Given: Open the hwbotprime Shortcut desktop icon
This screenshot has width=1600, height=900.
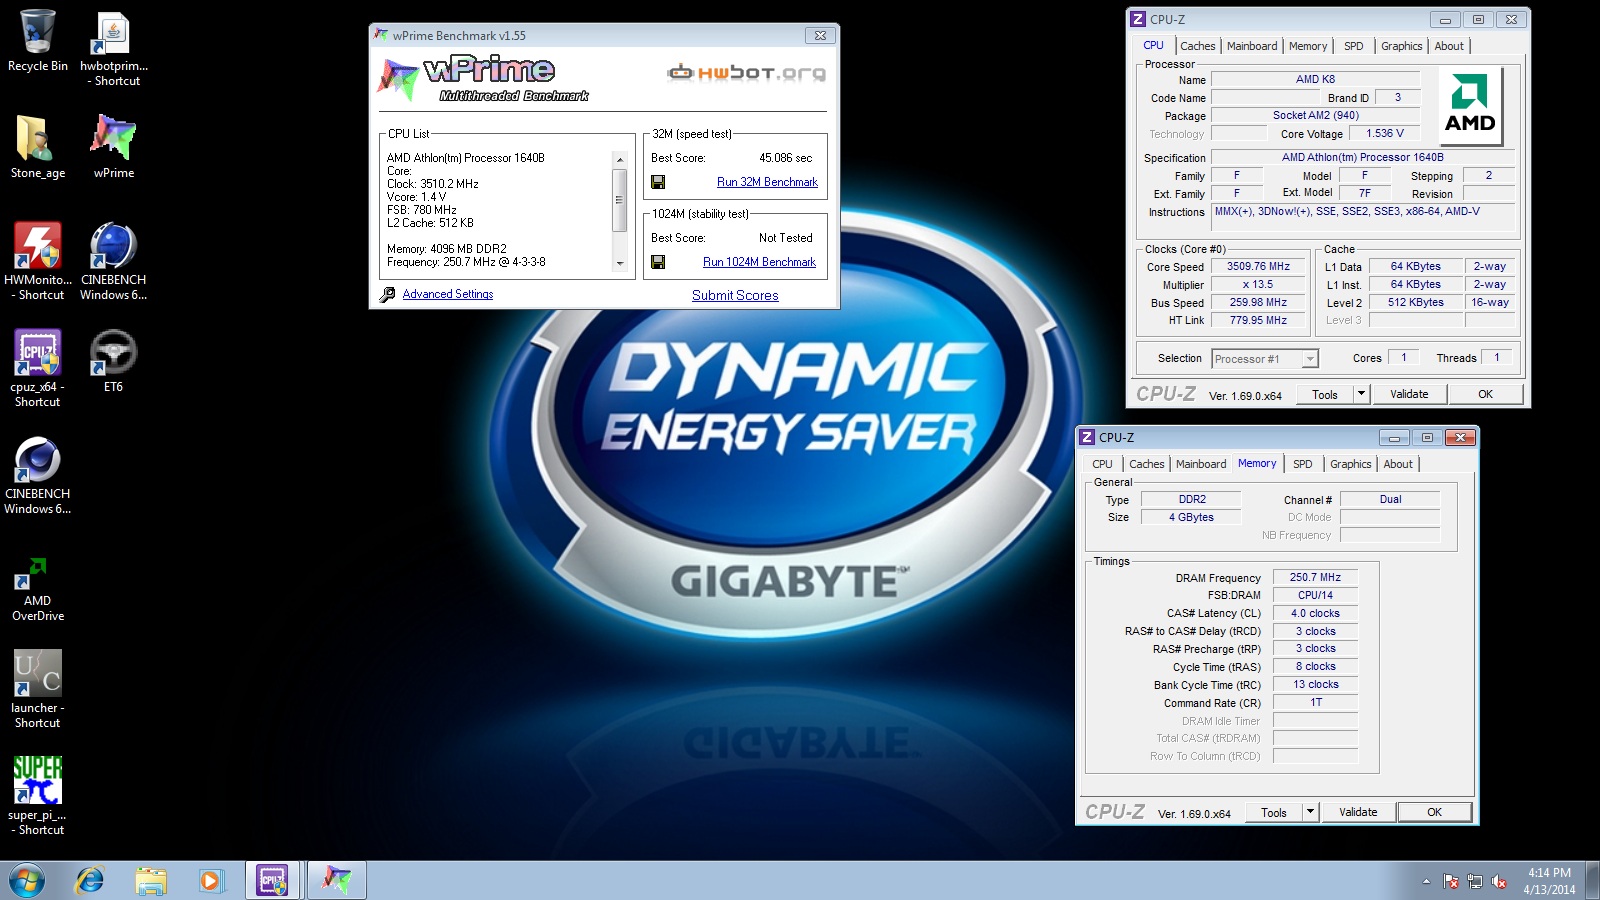Looking at the screenshot, I should click(x=114, y=49).
